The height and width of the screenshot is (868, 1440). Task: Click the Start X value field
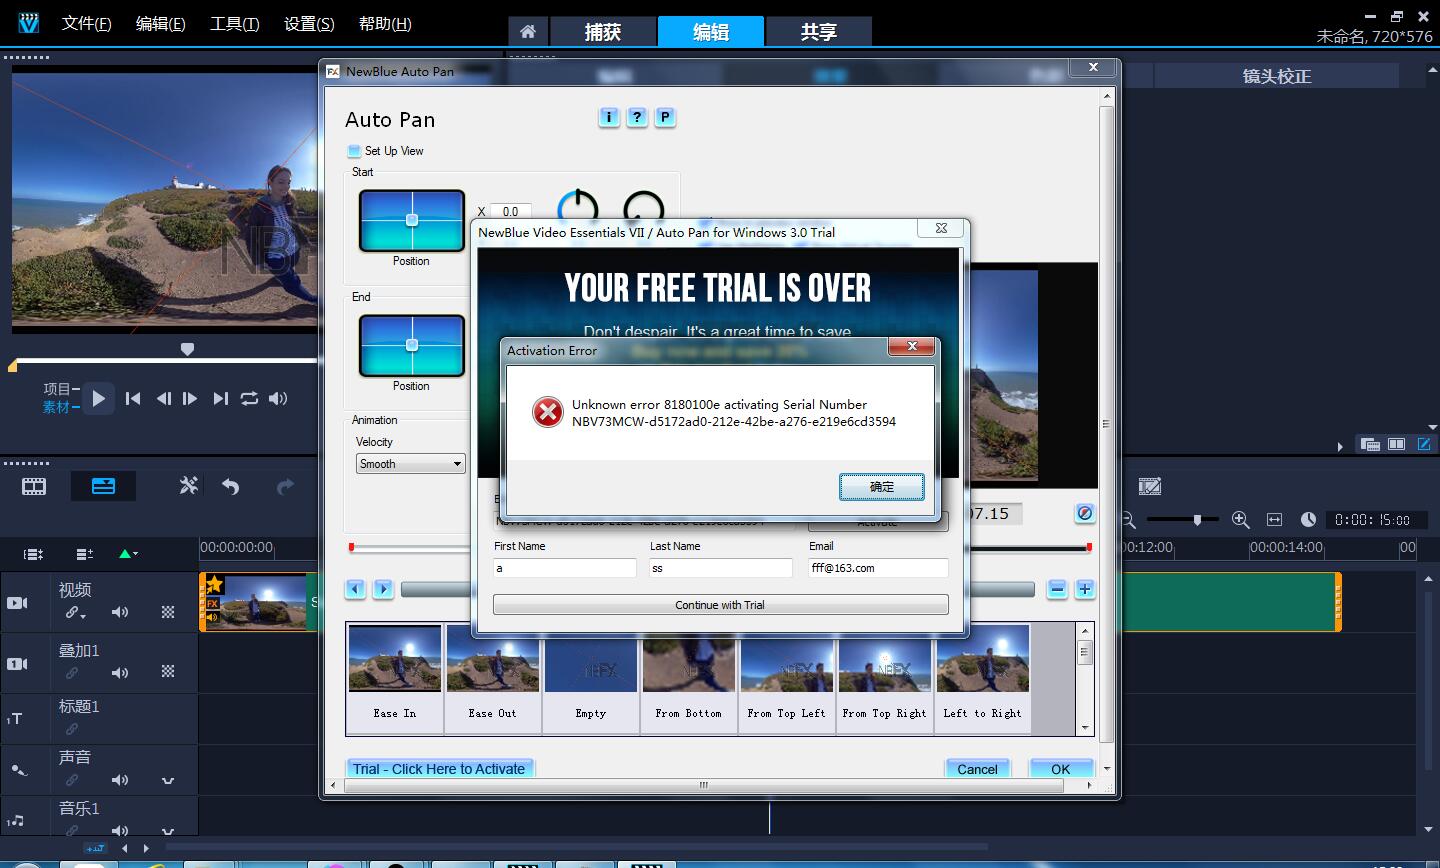pyautogui.click(x=510, y=211)
